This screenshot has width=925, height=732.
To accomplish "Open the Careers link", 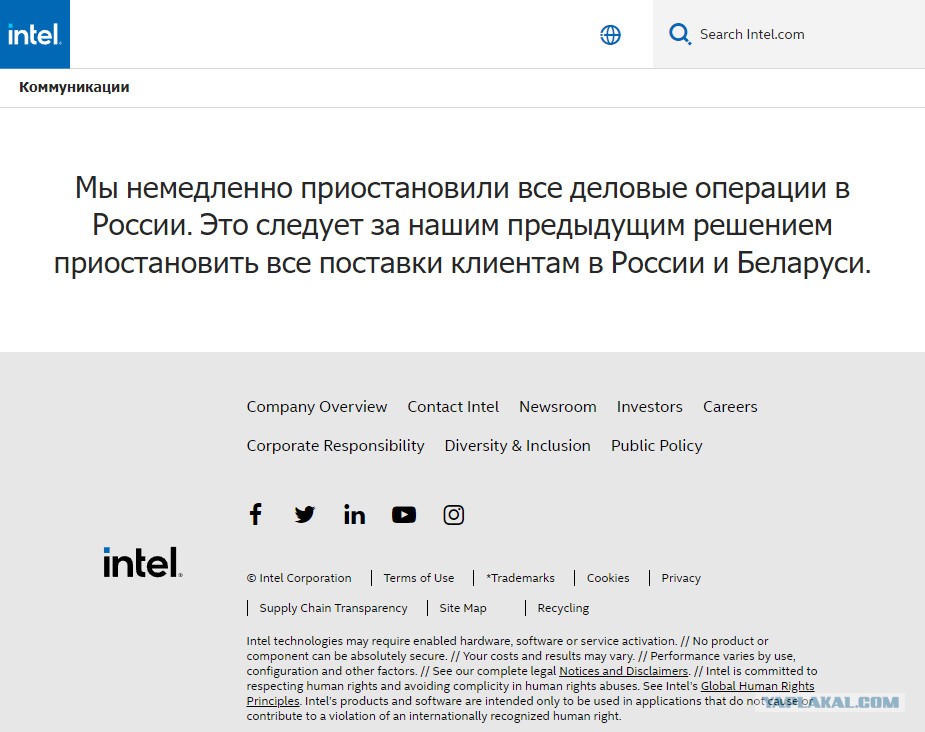I will (x=730, y=407).
